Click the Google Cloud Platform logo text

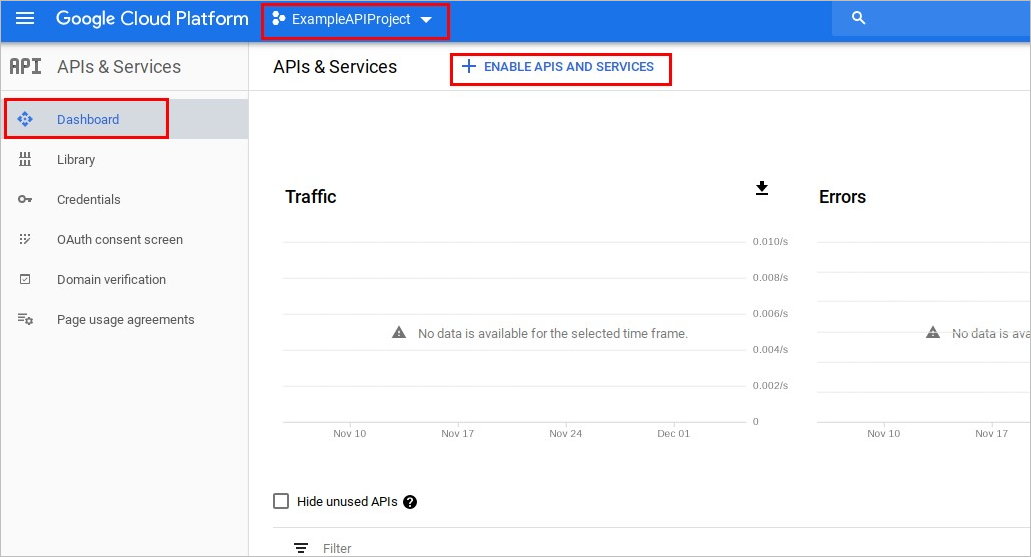click(152, 19)
